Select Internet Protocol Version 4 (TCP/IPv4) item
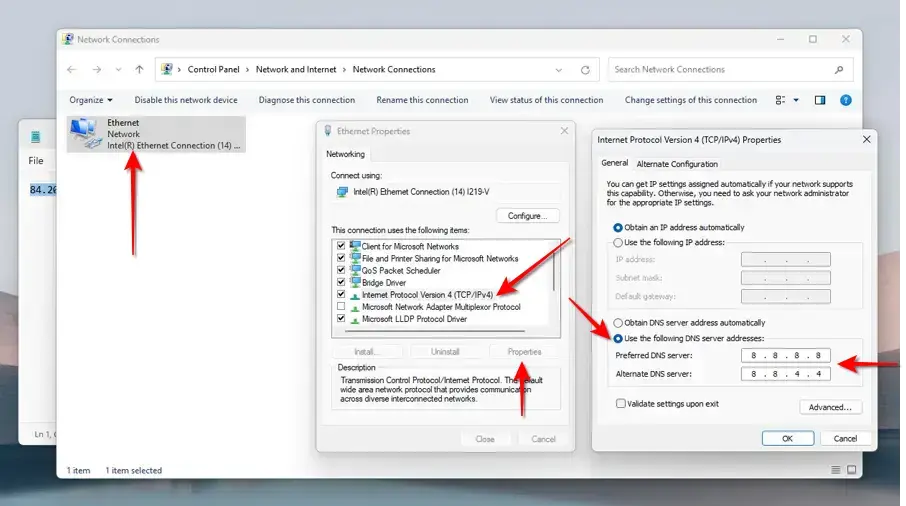 (x=428, y=295)
